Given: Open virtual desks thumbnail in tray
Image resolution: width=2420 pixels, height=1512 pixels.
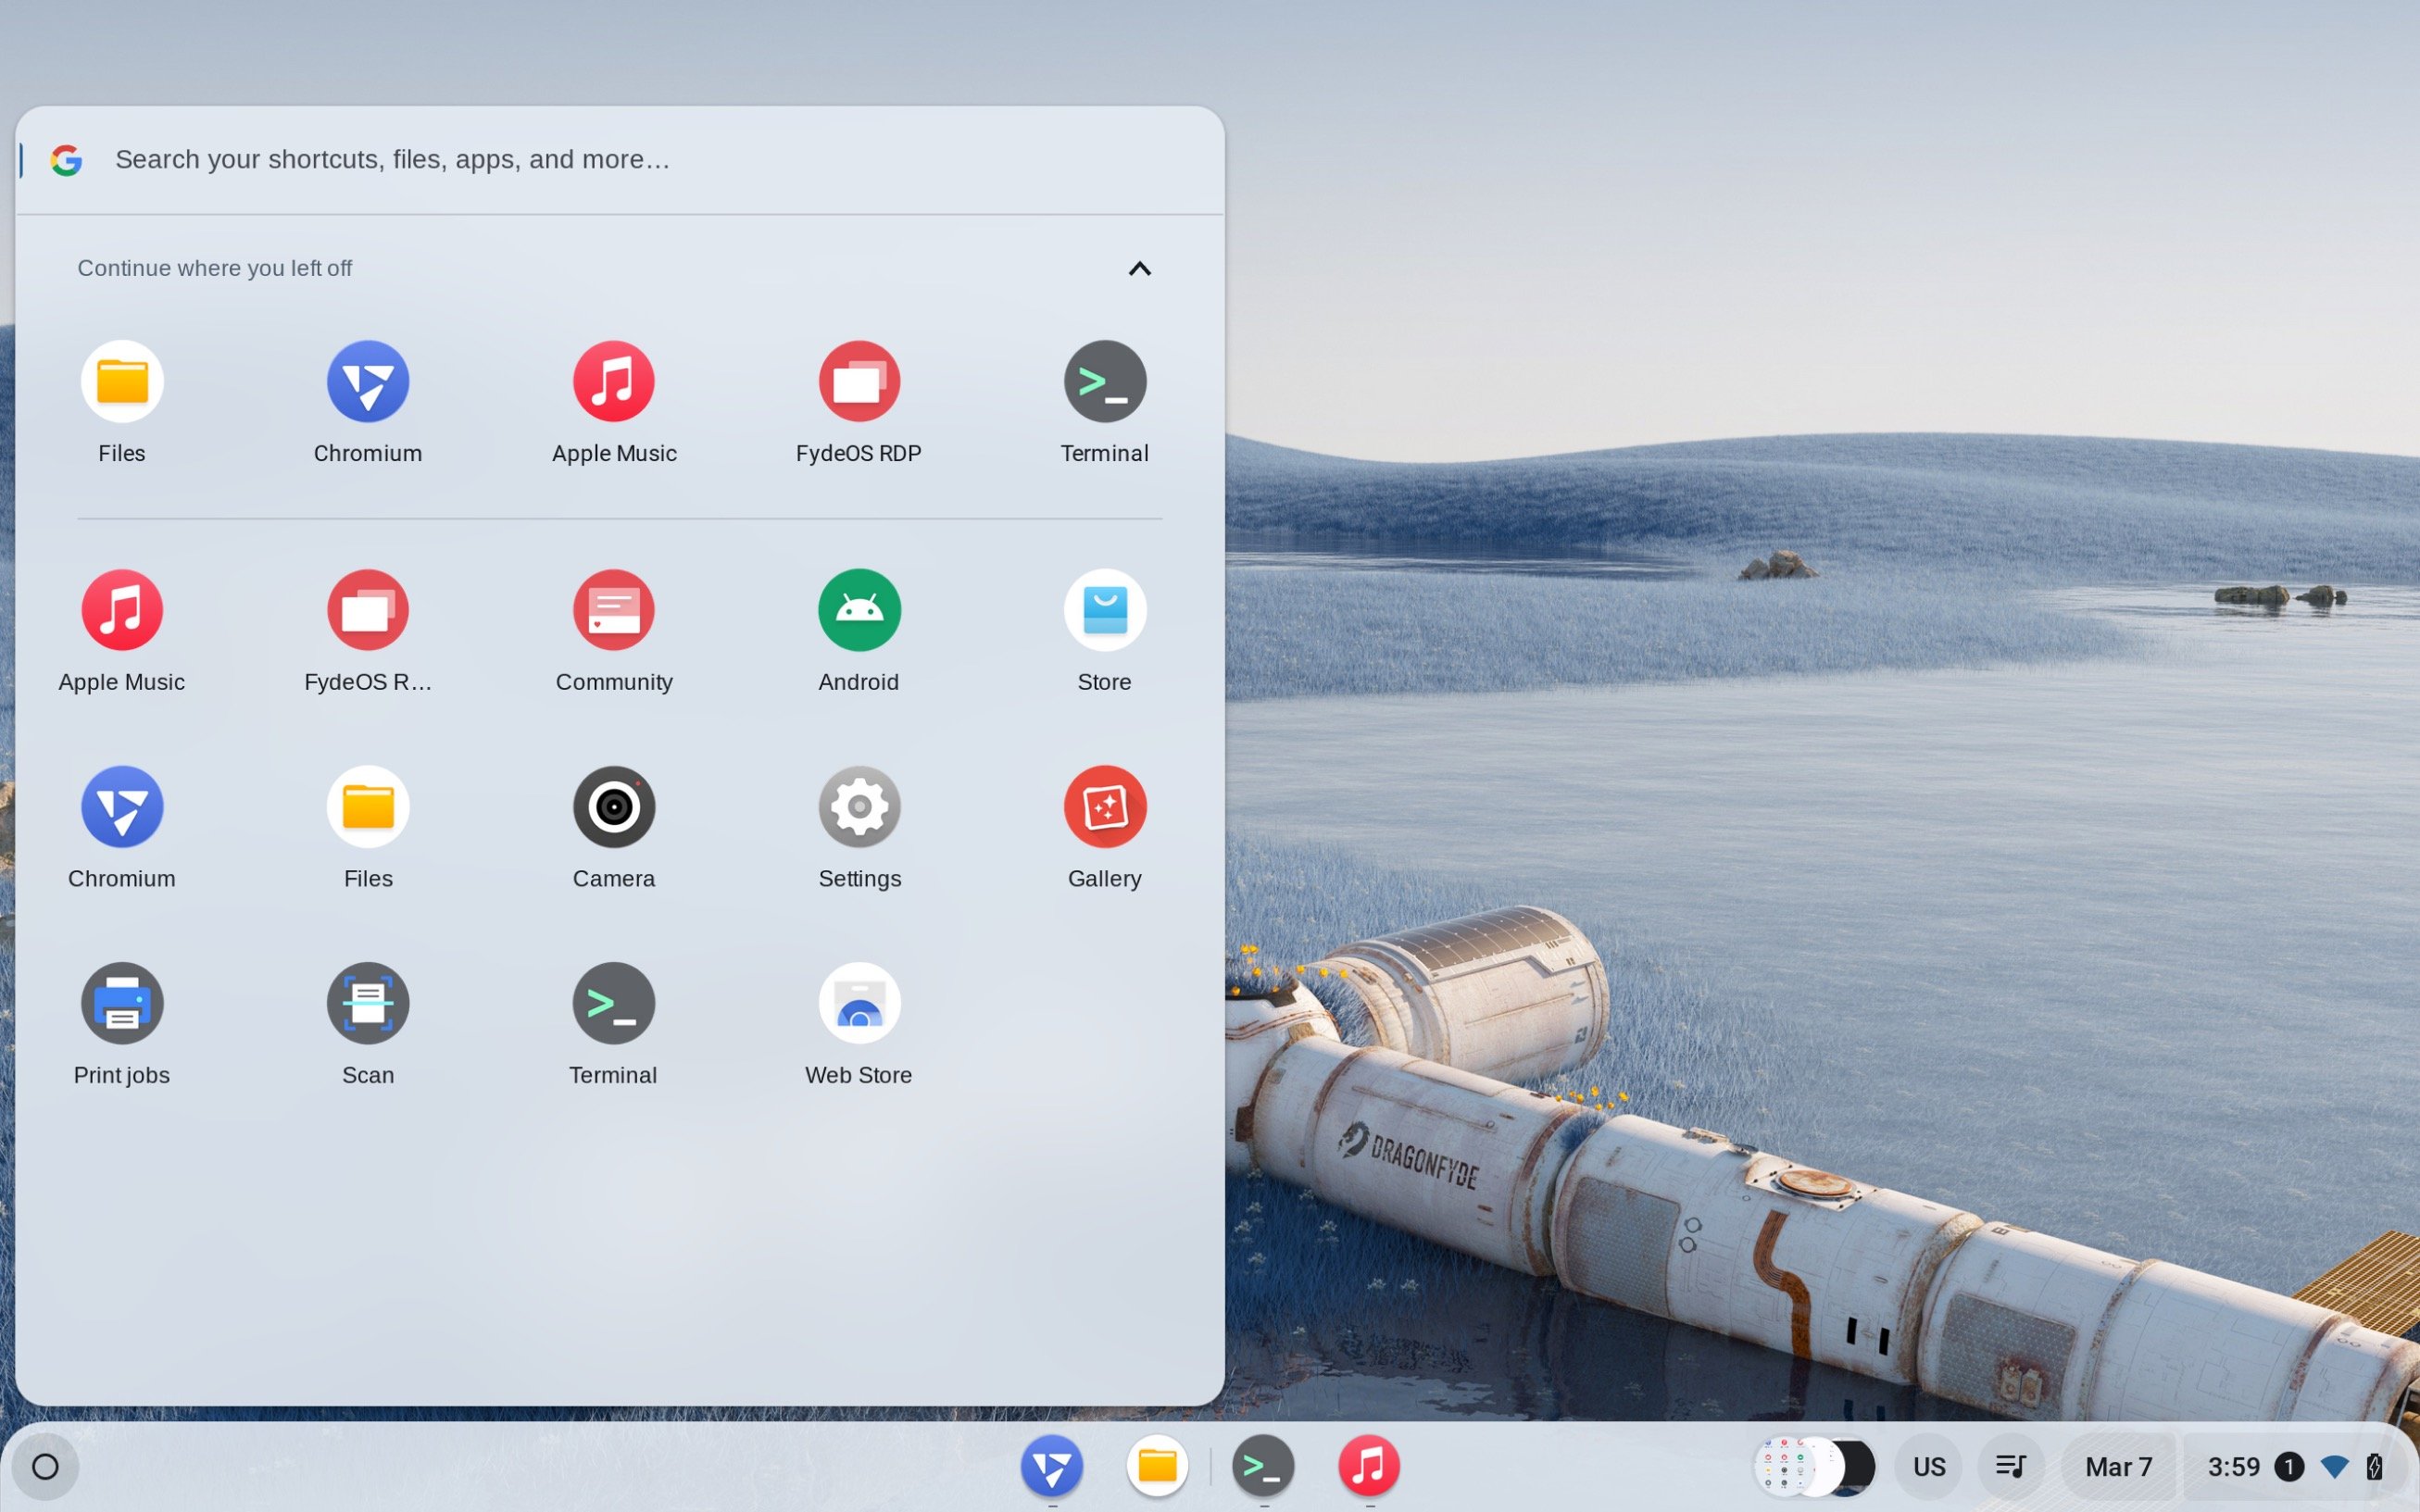Looking at the screenshot, I should [x=1814, y=1467].
